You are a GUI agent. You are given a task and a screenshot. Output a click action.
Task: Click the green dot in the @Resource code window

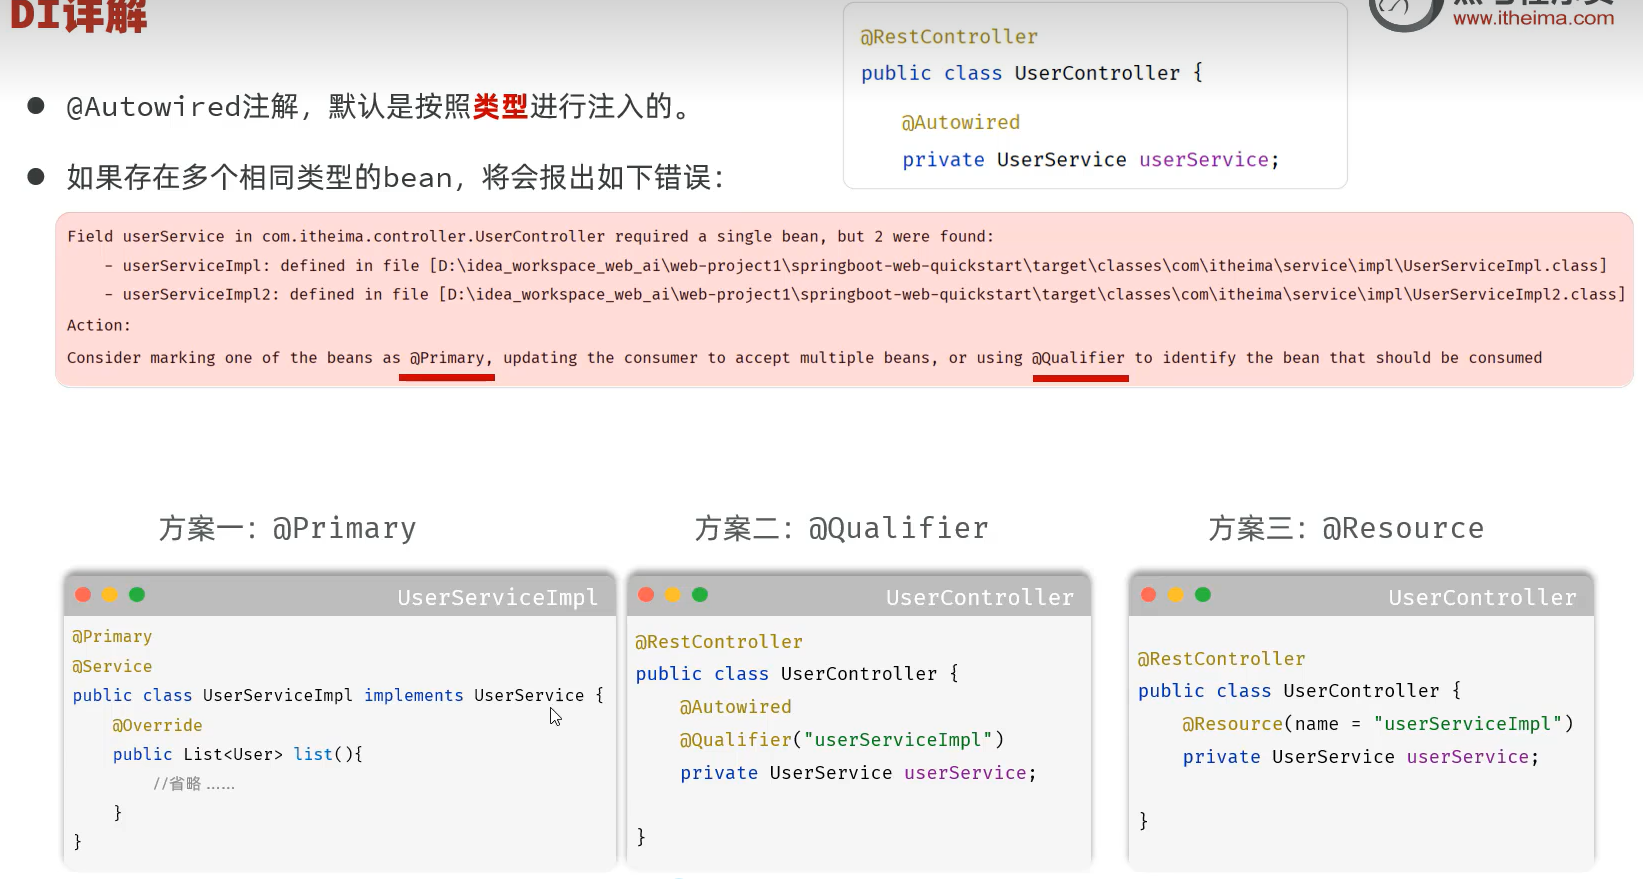1203,595
